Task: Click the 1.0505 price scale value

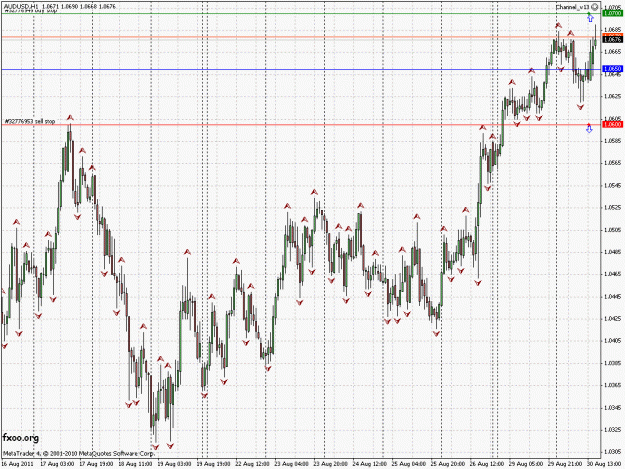Action: click(x=613, y=230)
